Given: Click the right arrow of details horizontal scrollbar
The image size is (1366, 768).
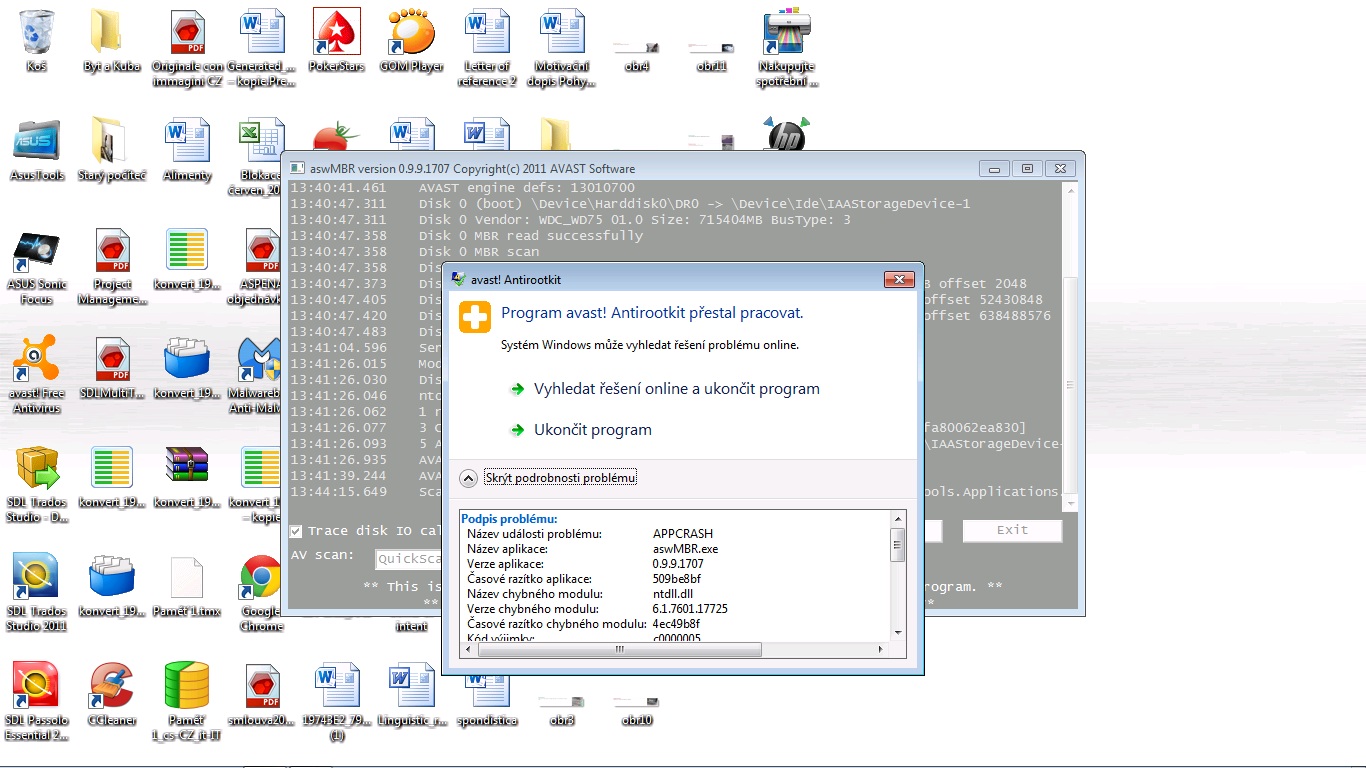Looking at the screenshot, I should click(880, 649).
